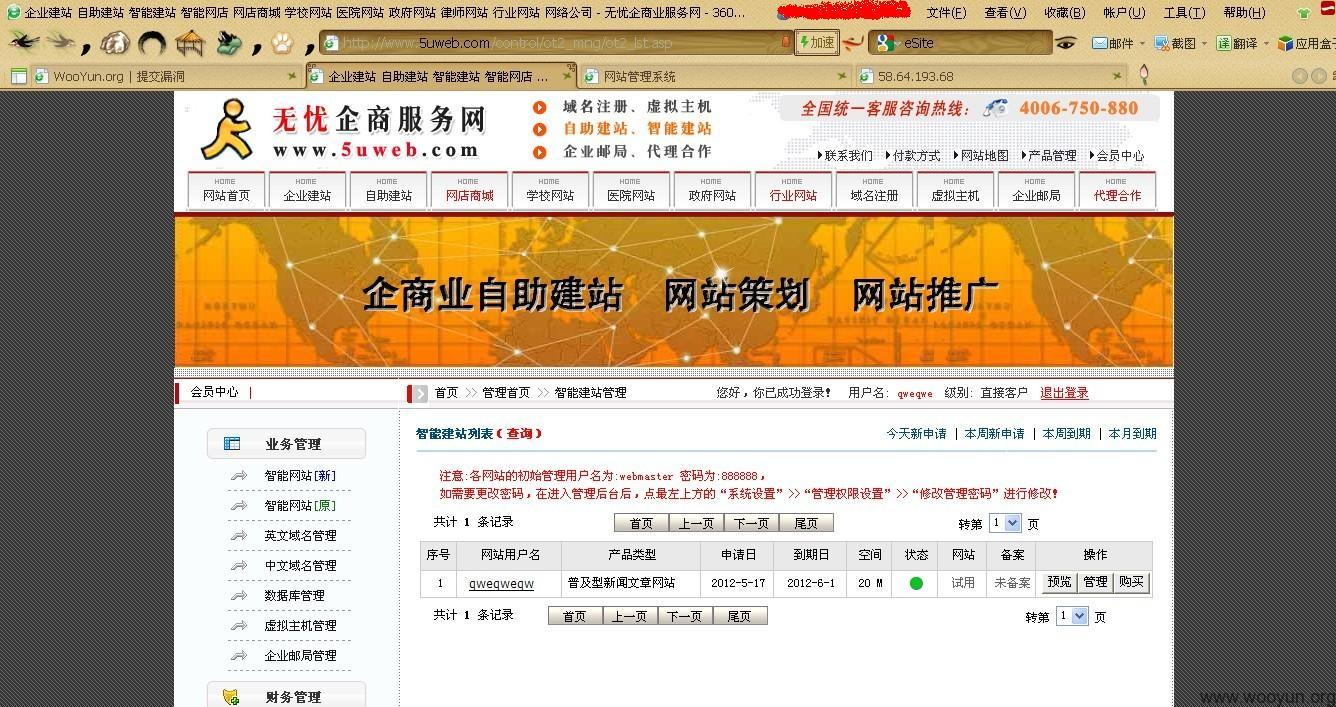Open 智能网站[新] in sidebar
Image resolution: width=1336 pixels, height=707 pixels.
pos(300,476)
